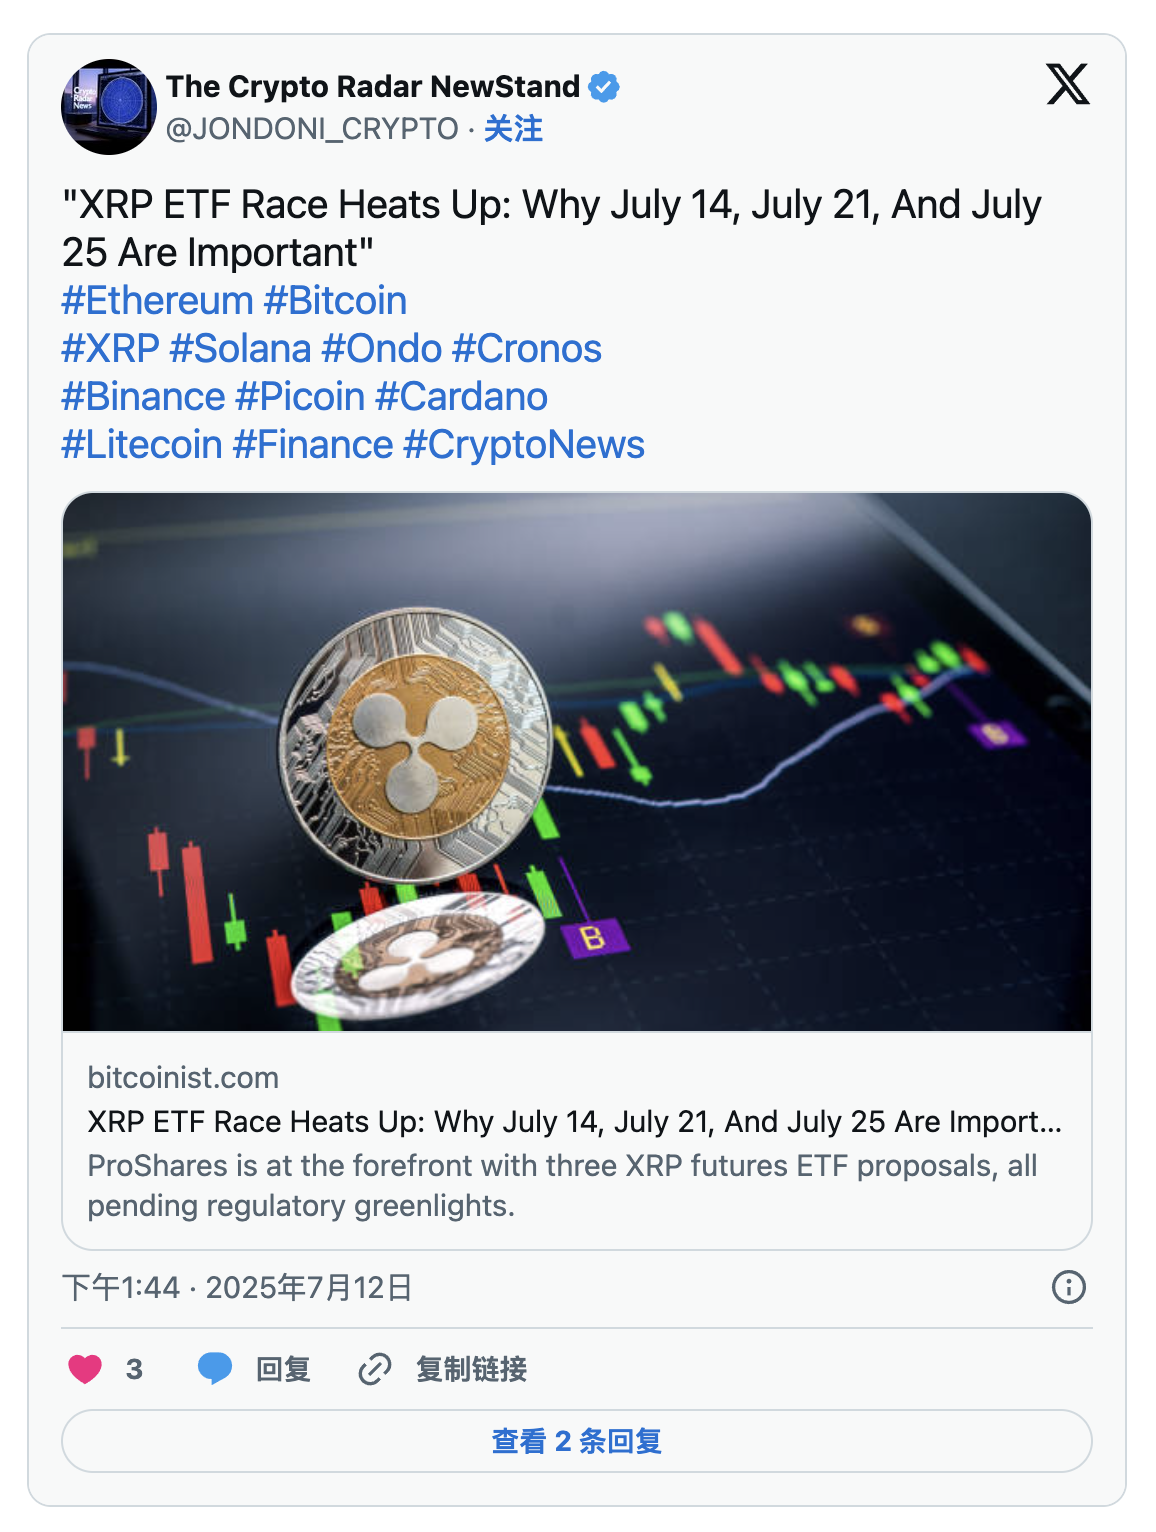Click the 复制链接 copy link text
This screenshot has width=1156, height=1532.
471,1368
